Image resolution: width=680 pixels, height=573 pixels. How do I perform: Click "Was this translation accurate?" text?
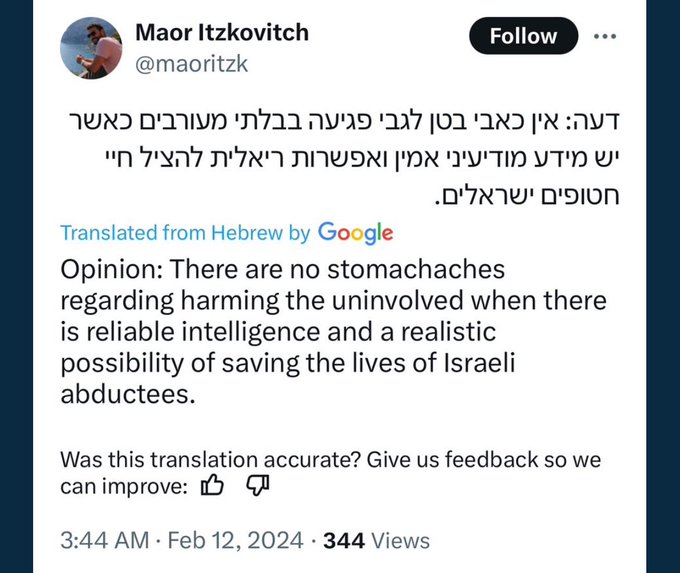209,460
